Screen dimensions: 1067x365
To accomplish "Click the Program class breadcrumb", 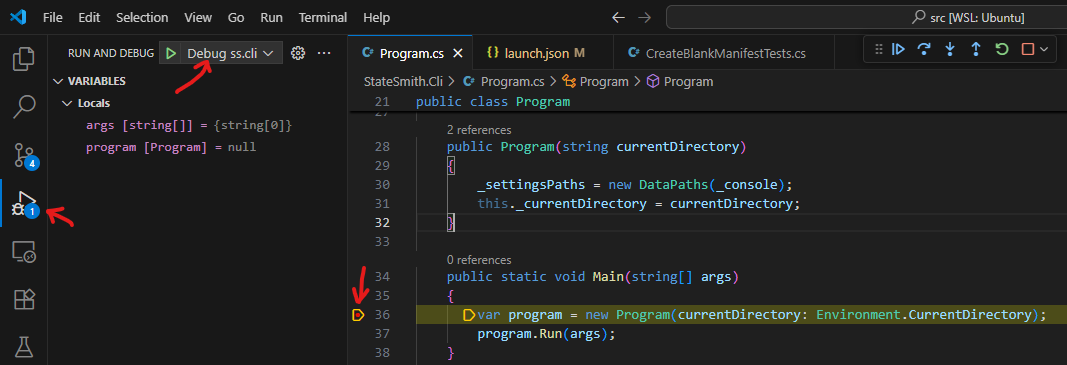I will [x=596, y=82].
